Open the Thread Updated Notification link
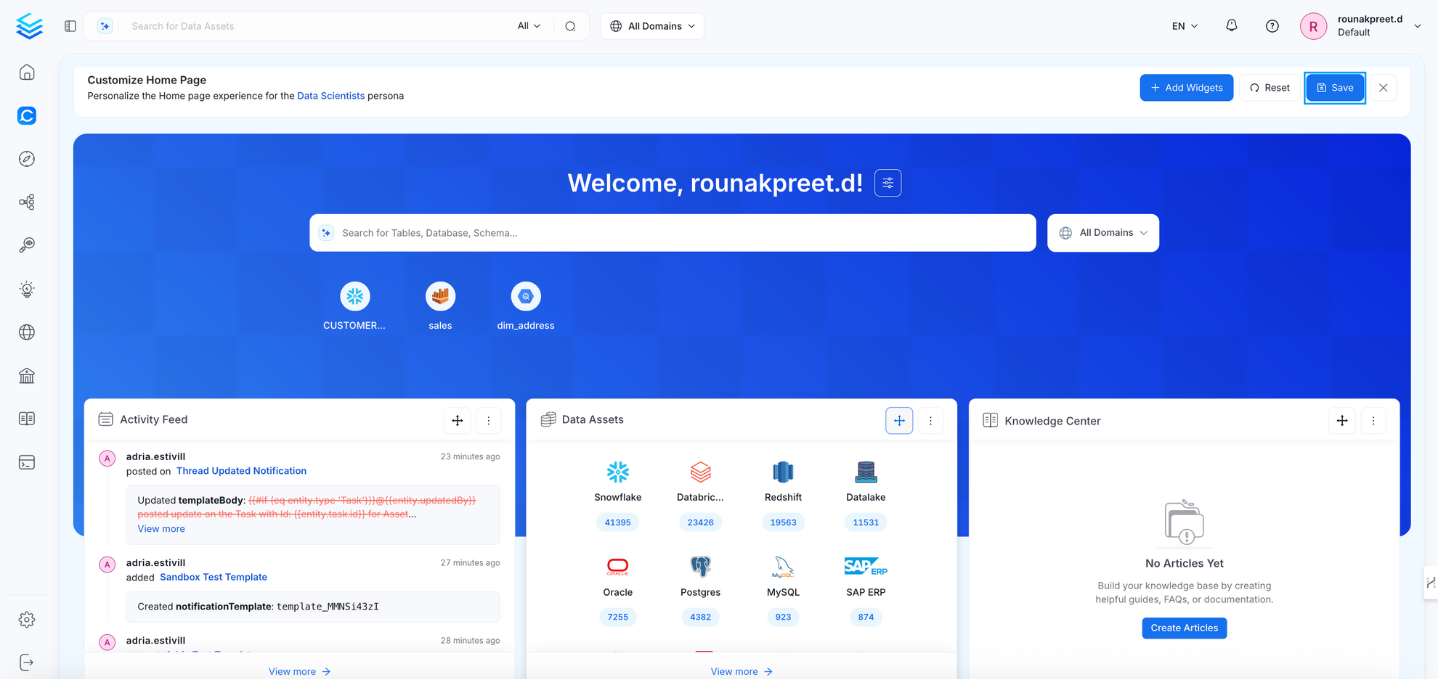This screenshot has width=1438, height=679. pyautogui.click(x=241, y=471)
